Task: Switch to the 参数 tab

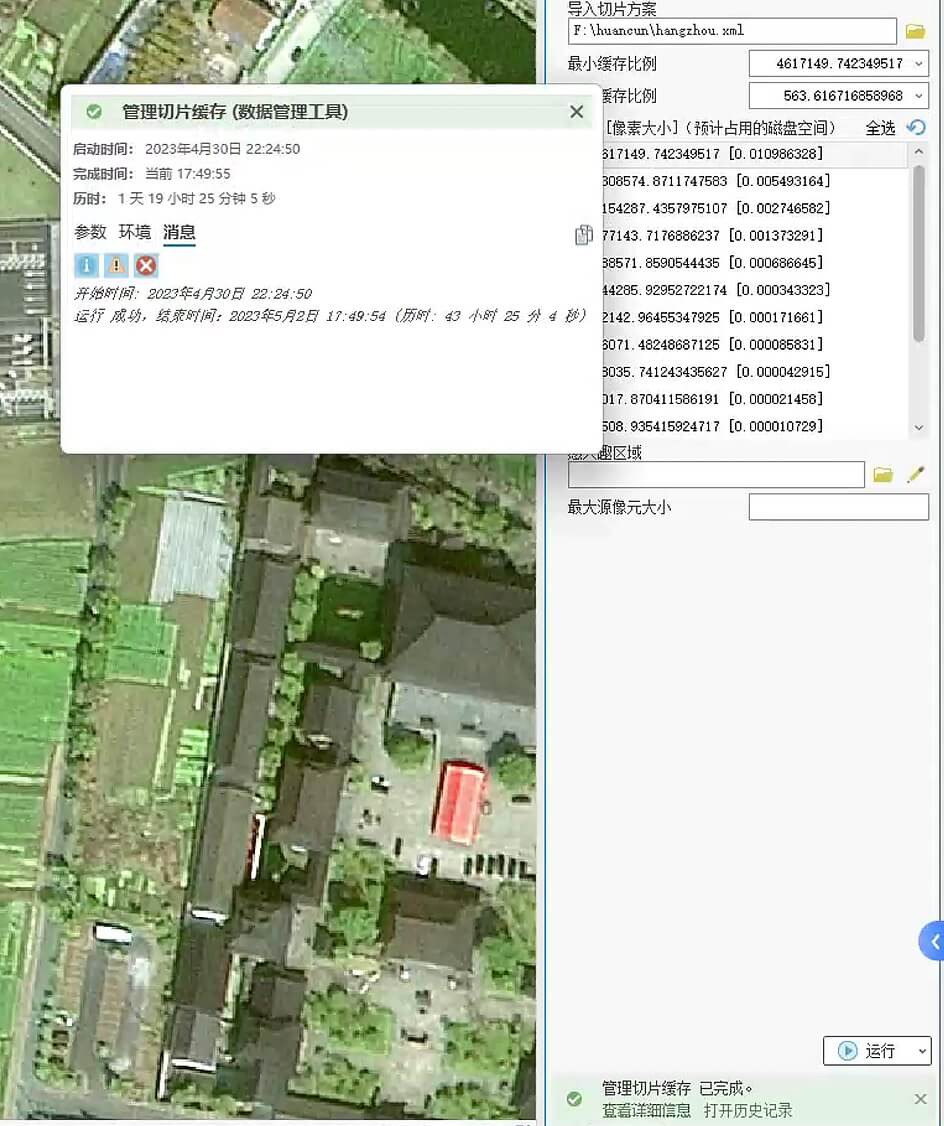Action: point(90,232)
